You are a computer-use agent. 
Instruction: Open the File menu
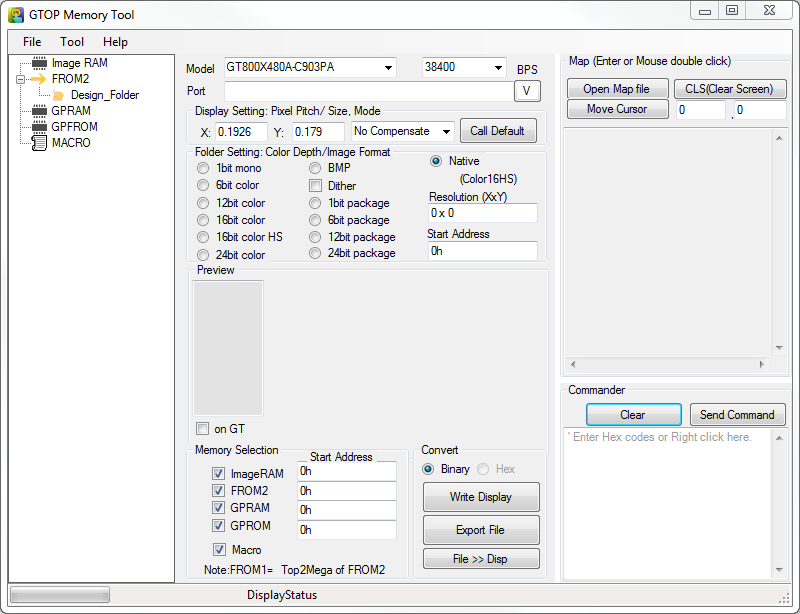pos(32,42)
